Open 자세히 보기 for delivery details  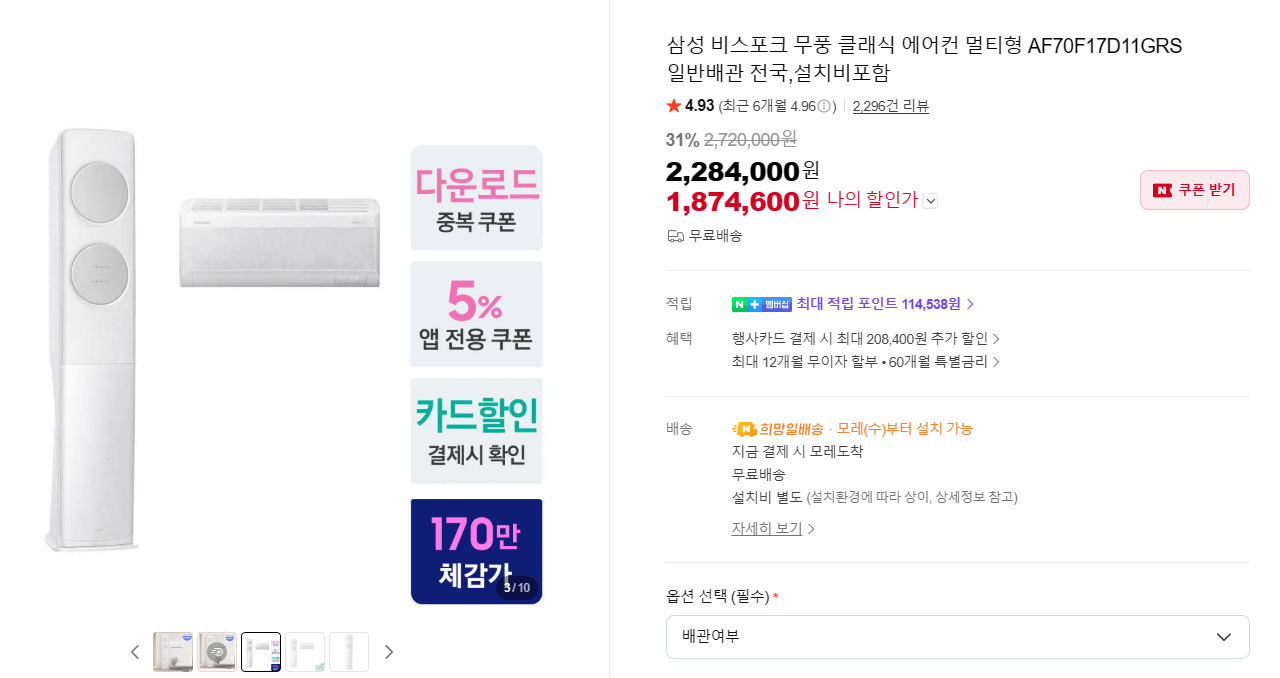[773, 528]
